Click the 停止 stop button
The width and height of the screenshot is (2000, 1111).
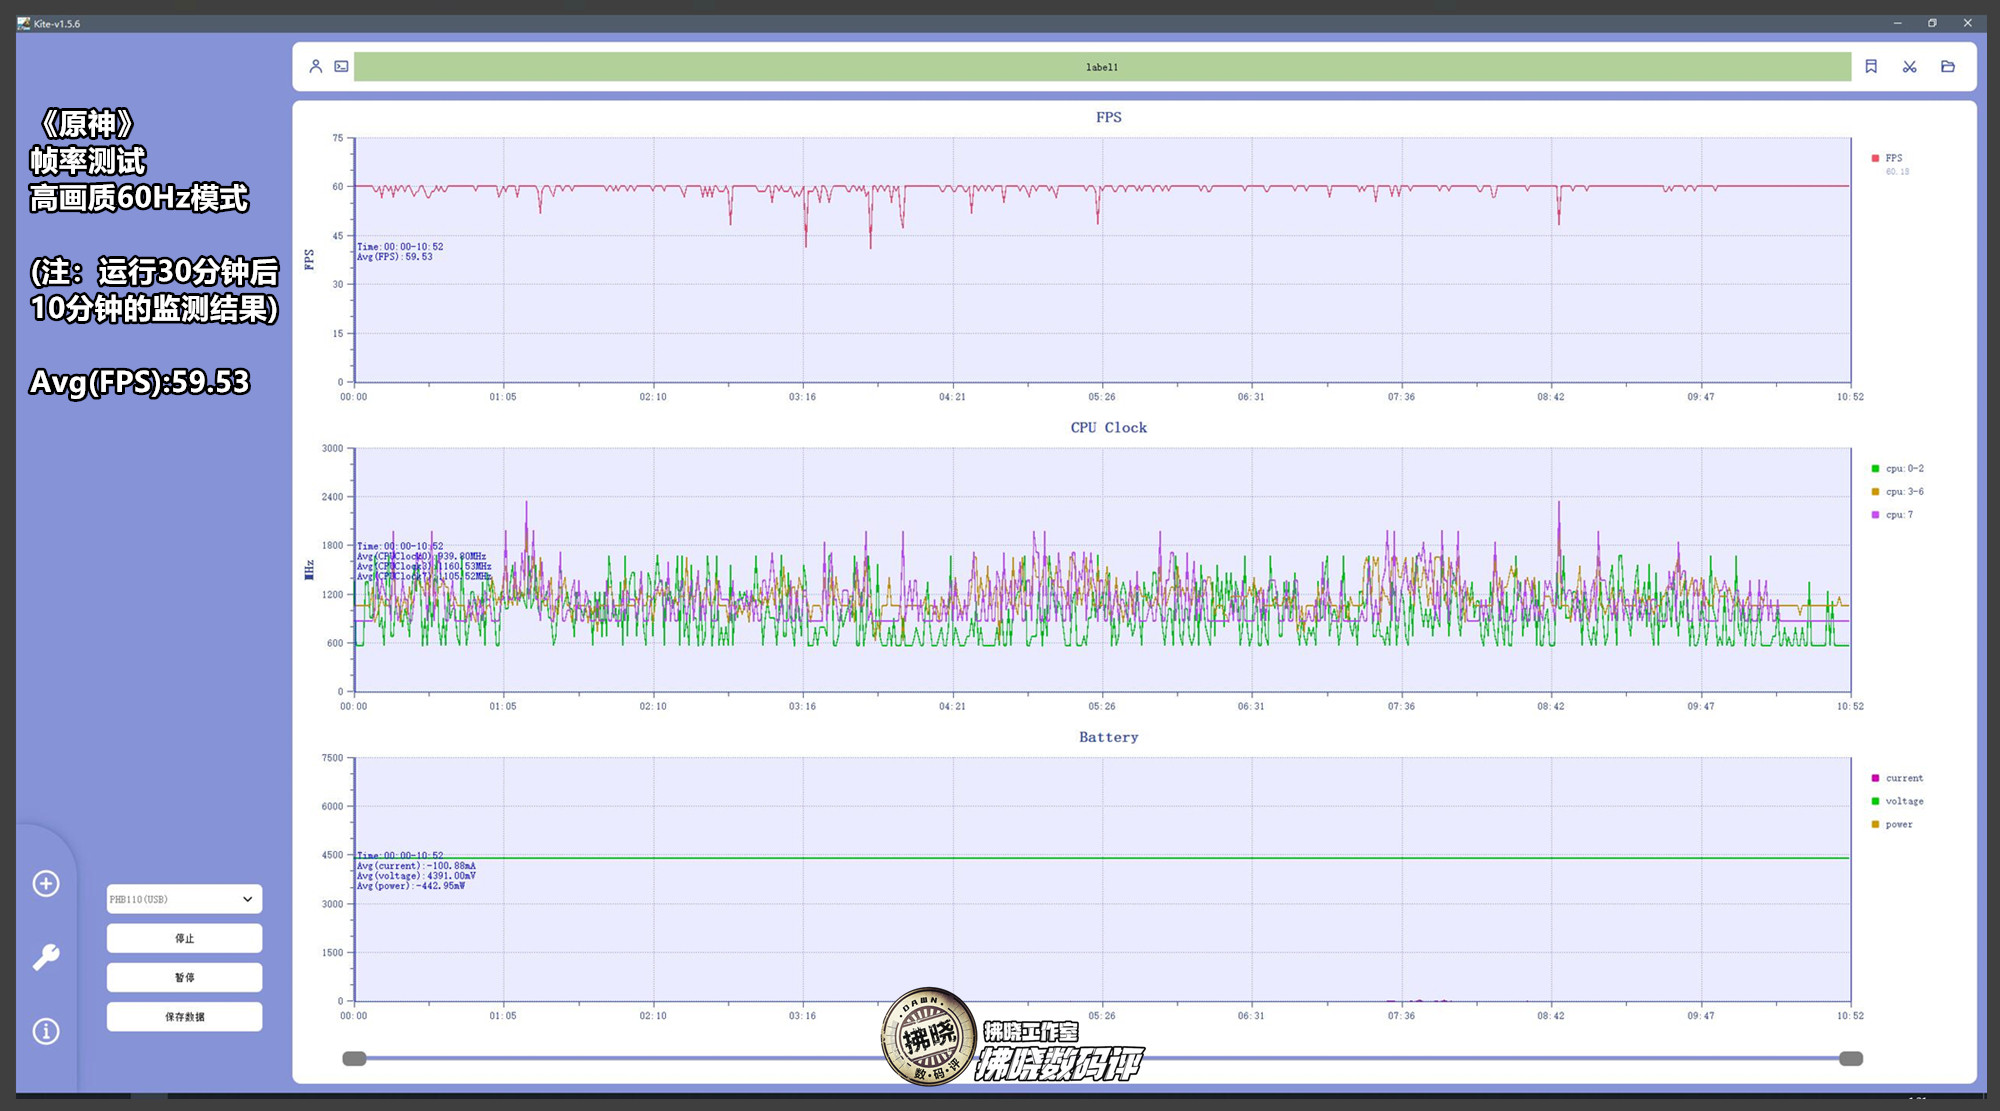coord(184,938)
